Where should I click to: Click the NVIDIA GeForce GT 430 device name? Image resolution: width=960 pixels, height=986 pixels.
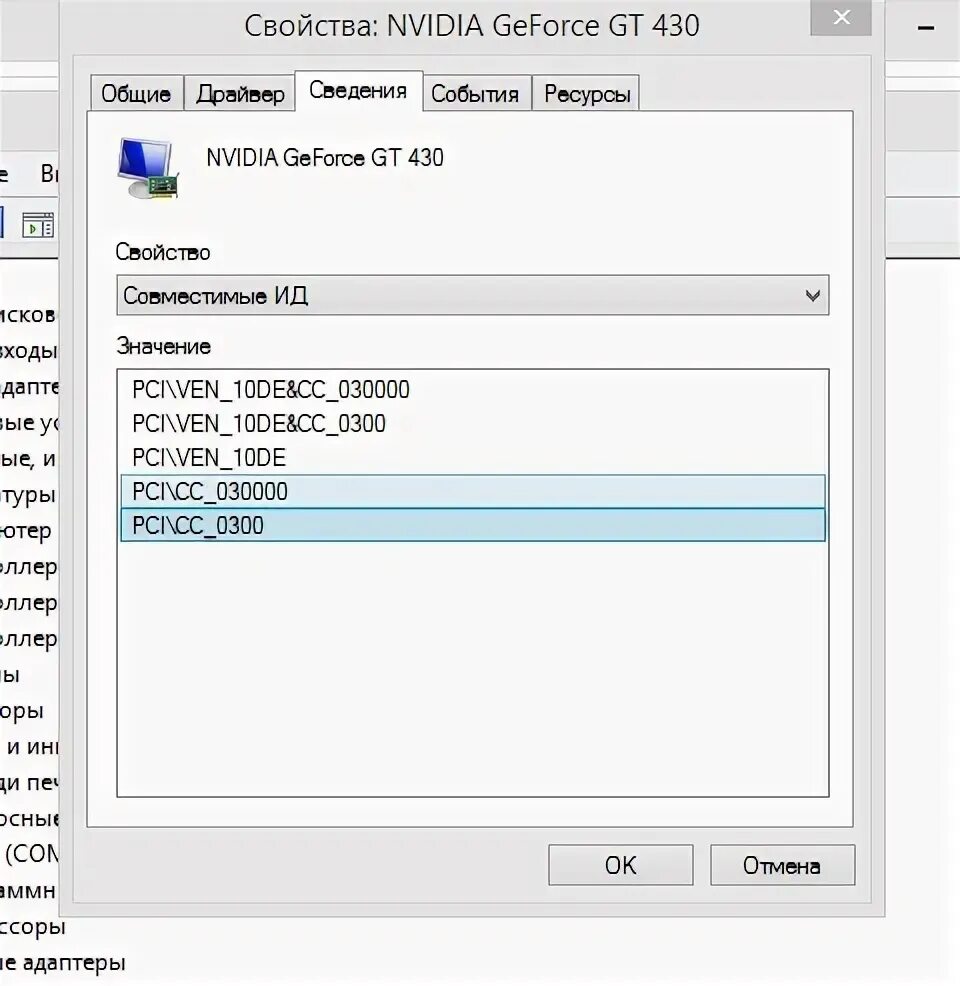coord(325,157)
